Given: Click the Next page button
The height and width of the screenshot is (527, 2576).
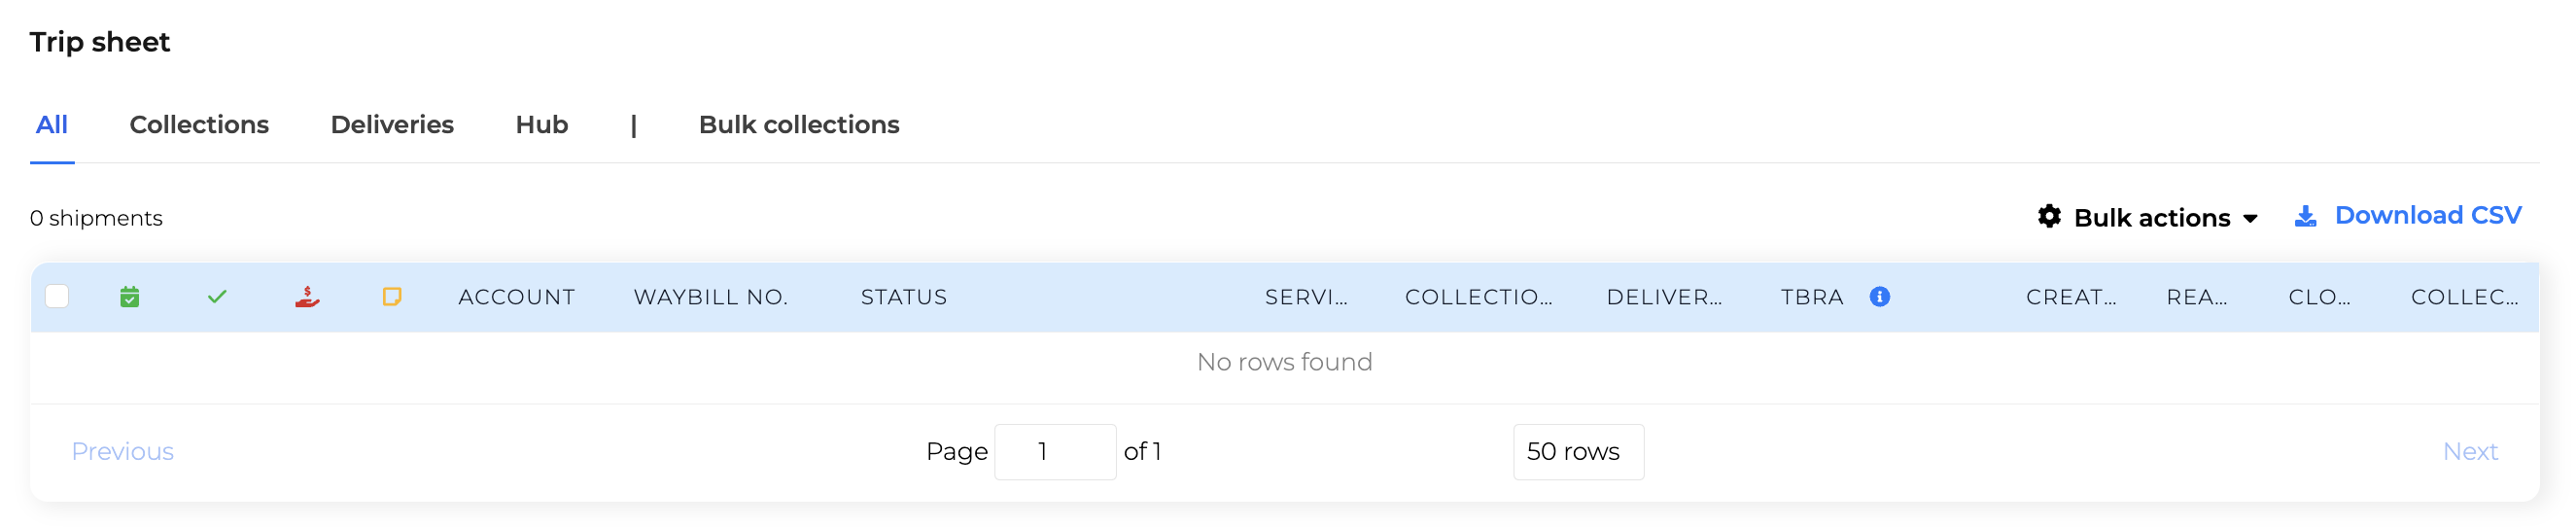Looking at the screenshot, I should click(x=2470, y=452).
